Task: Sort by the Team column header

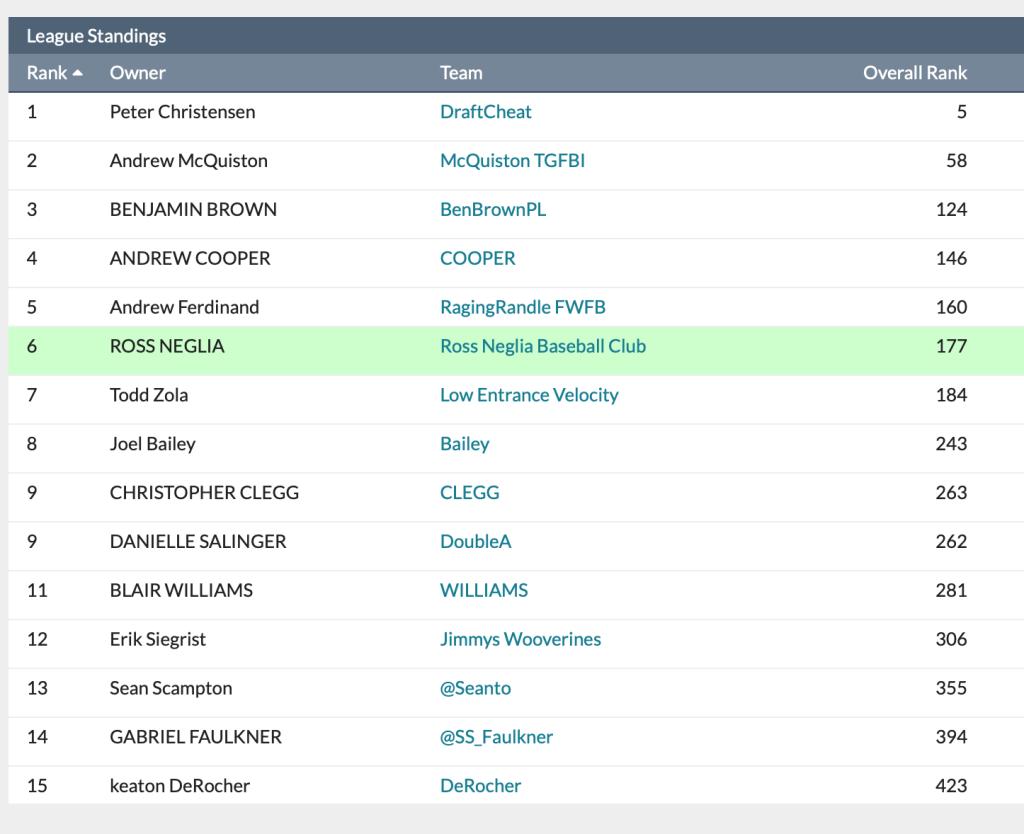Action: (x=461, y=73)
